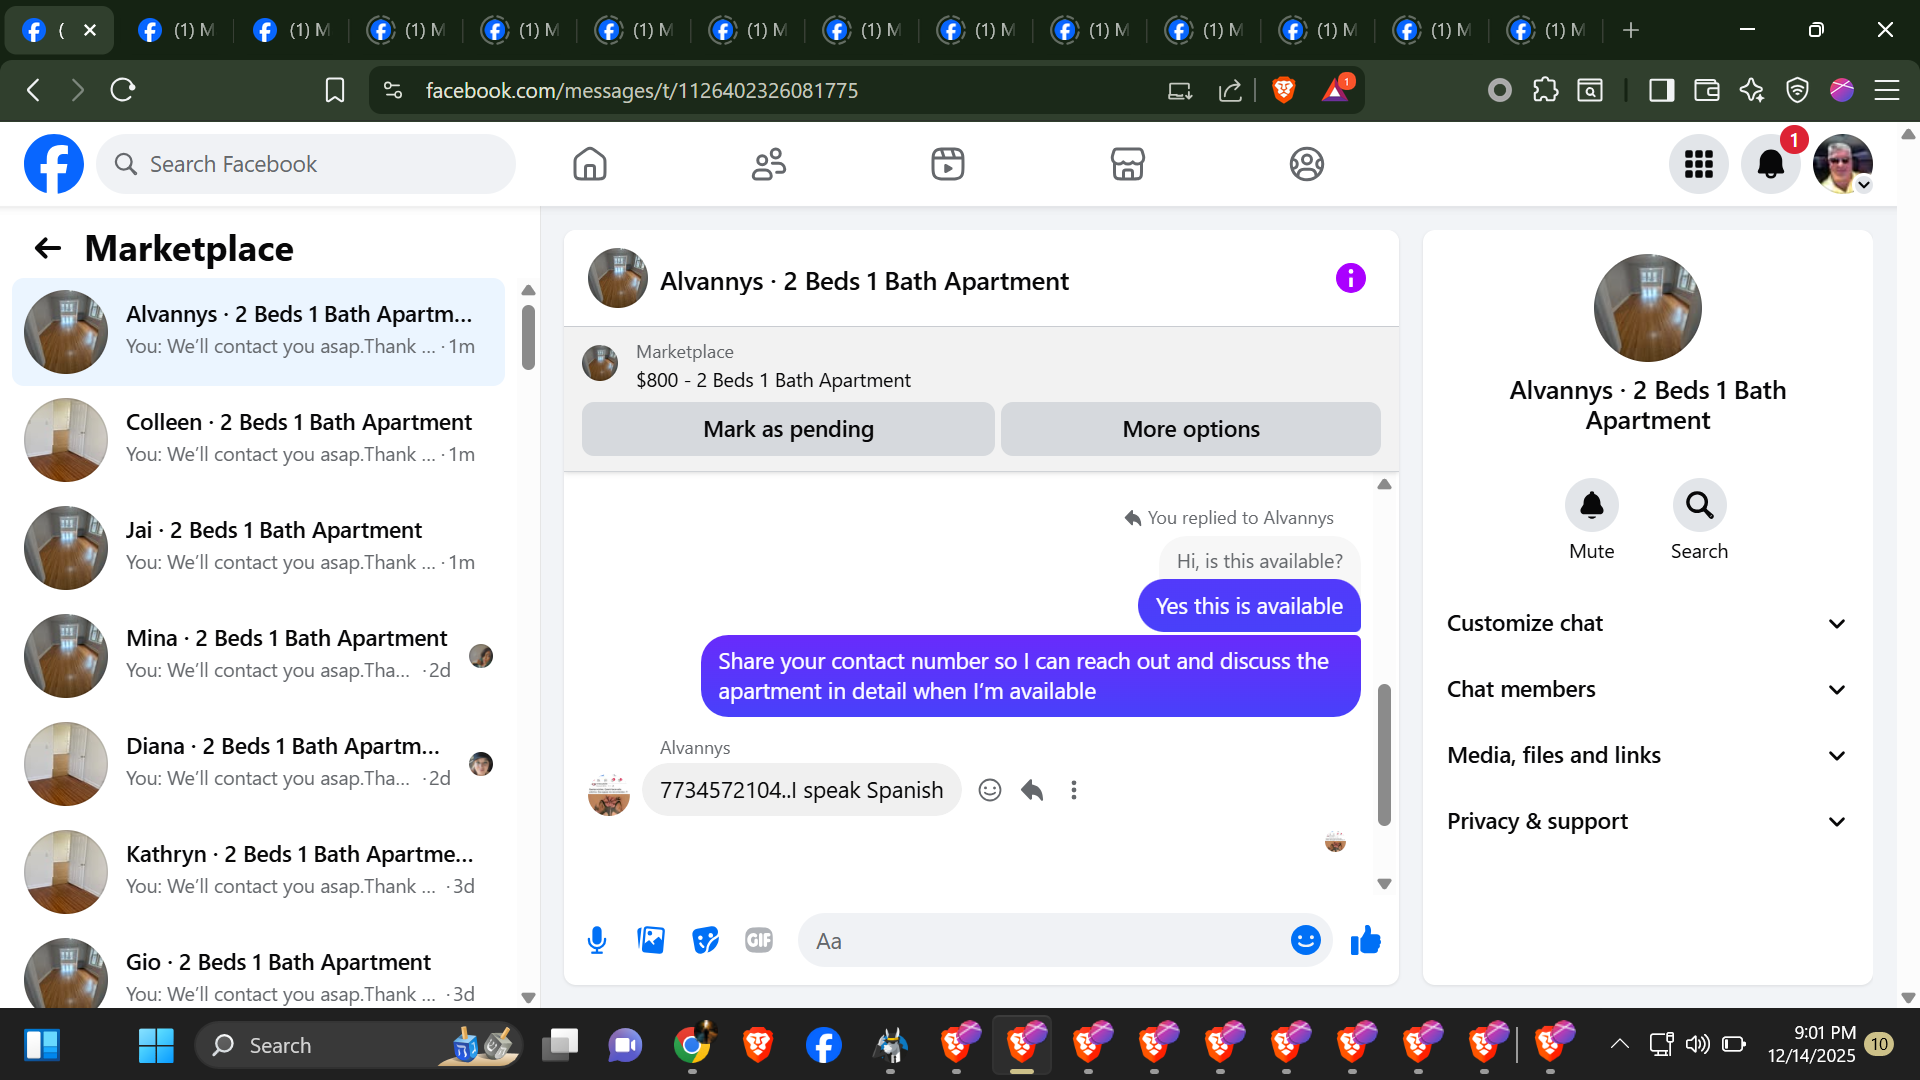Image resolution: width=1920 pixels, height=1080 pixels.
Task: React to Alvannys' message with emoji icon
Action: (990, 790)
